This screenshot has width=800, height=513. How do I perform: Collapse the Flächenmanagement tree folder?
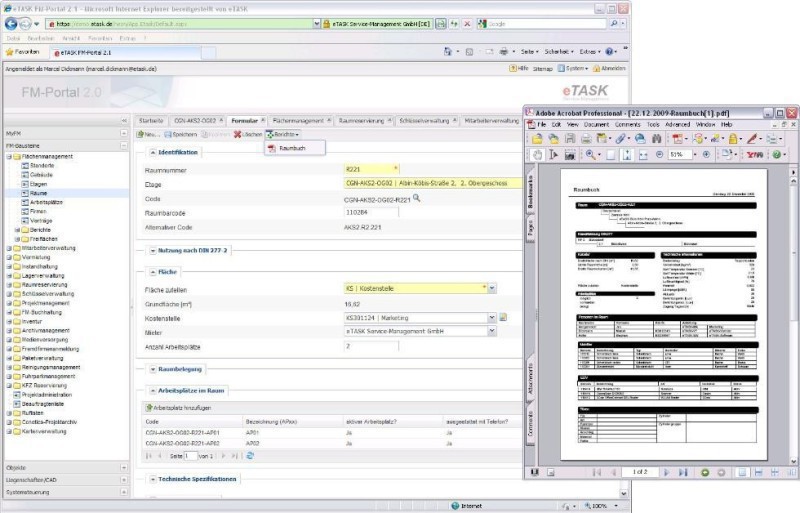click(x=9, y=157)
